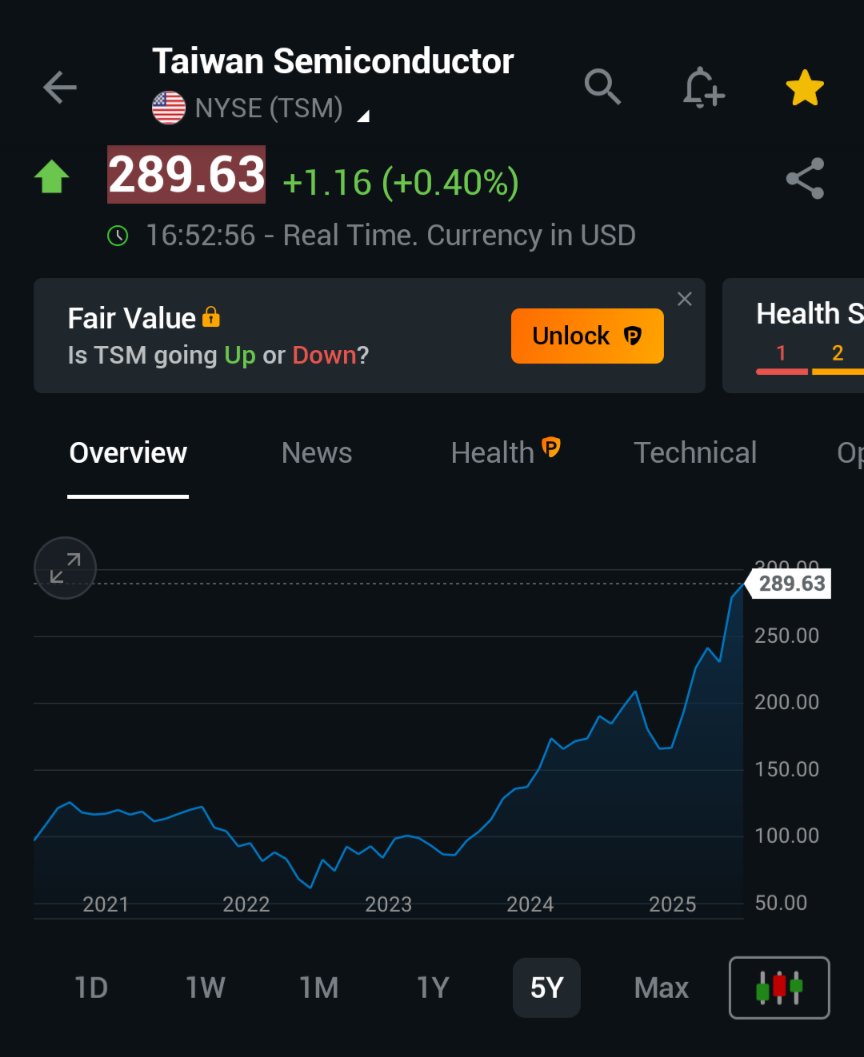This screenshot has height=1057, width=864.
Task: Tap the +1.16 (+0.40%) change value
Action: click(400, 182)
